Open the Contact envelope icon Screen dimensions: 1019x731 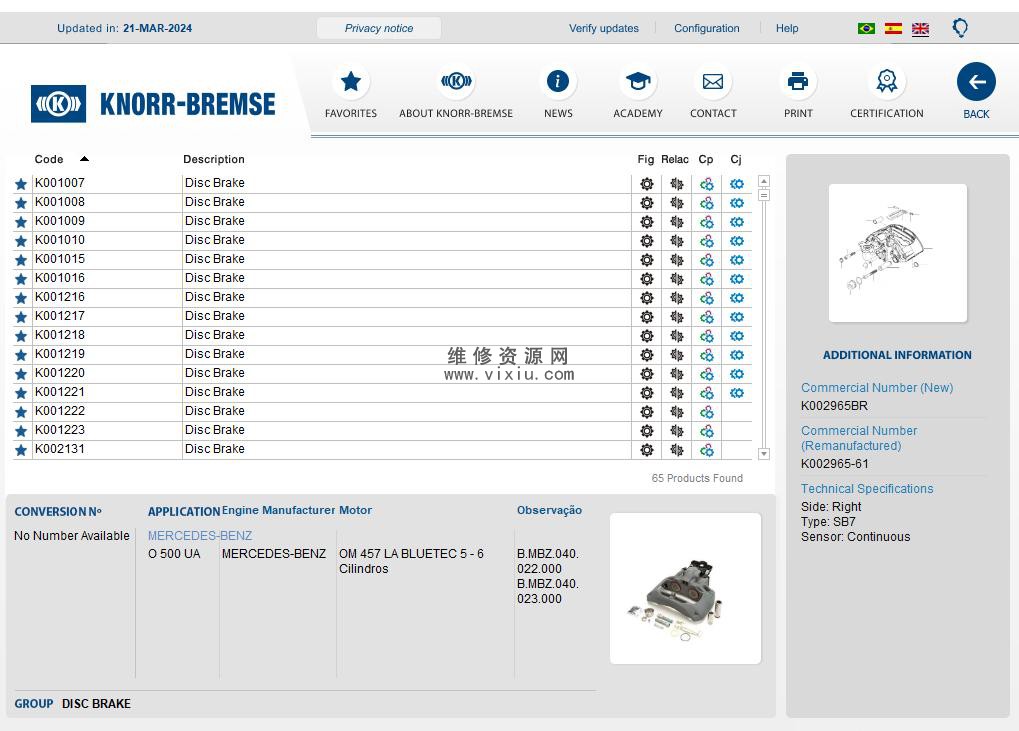[713, 82]
